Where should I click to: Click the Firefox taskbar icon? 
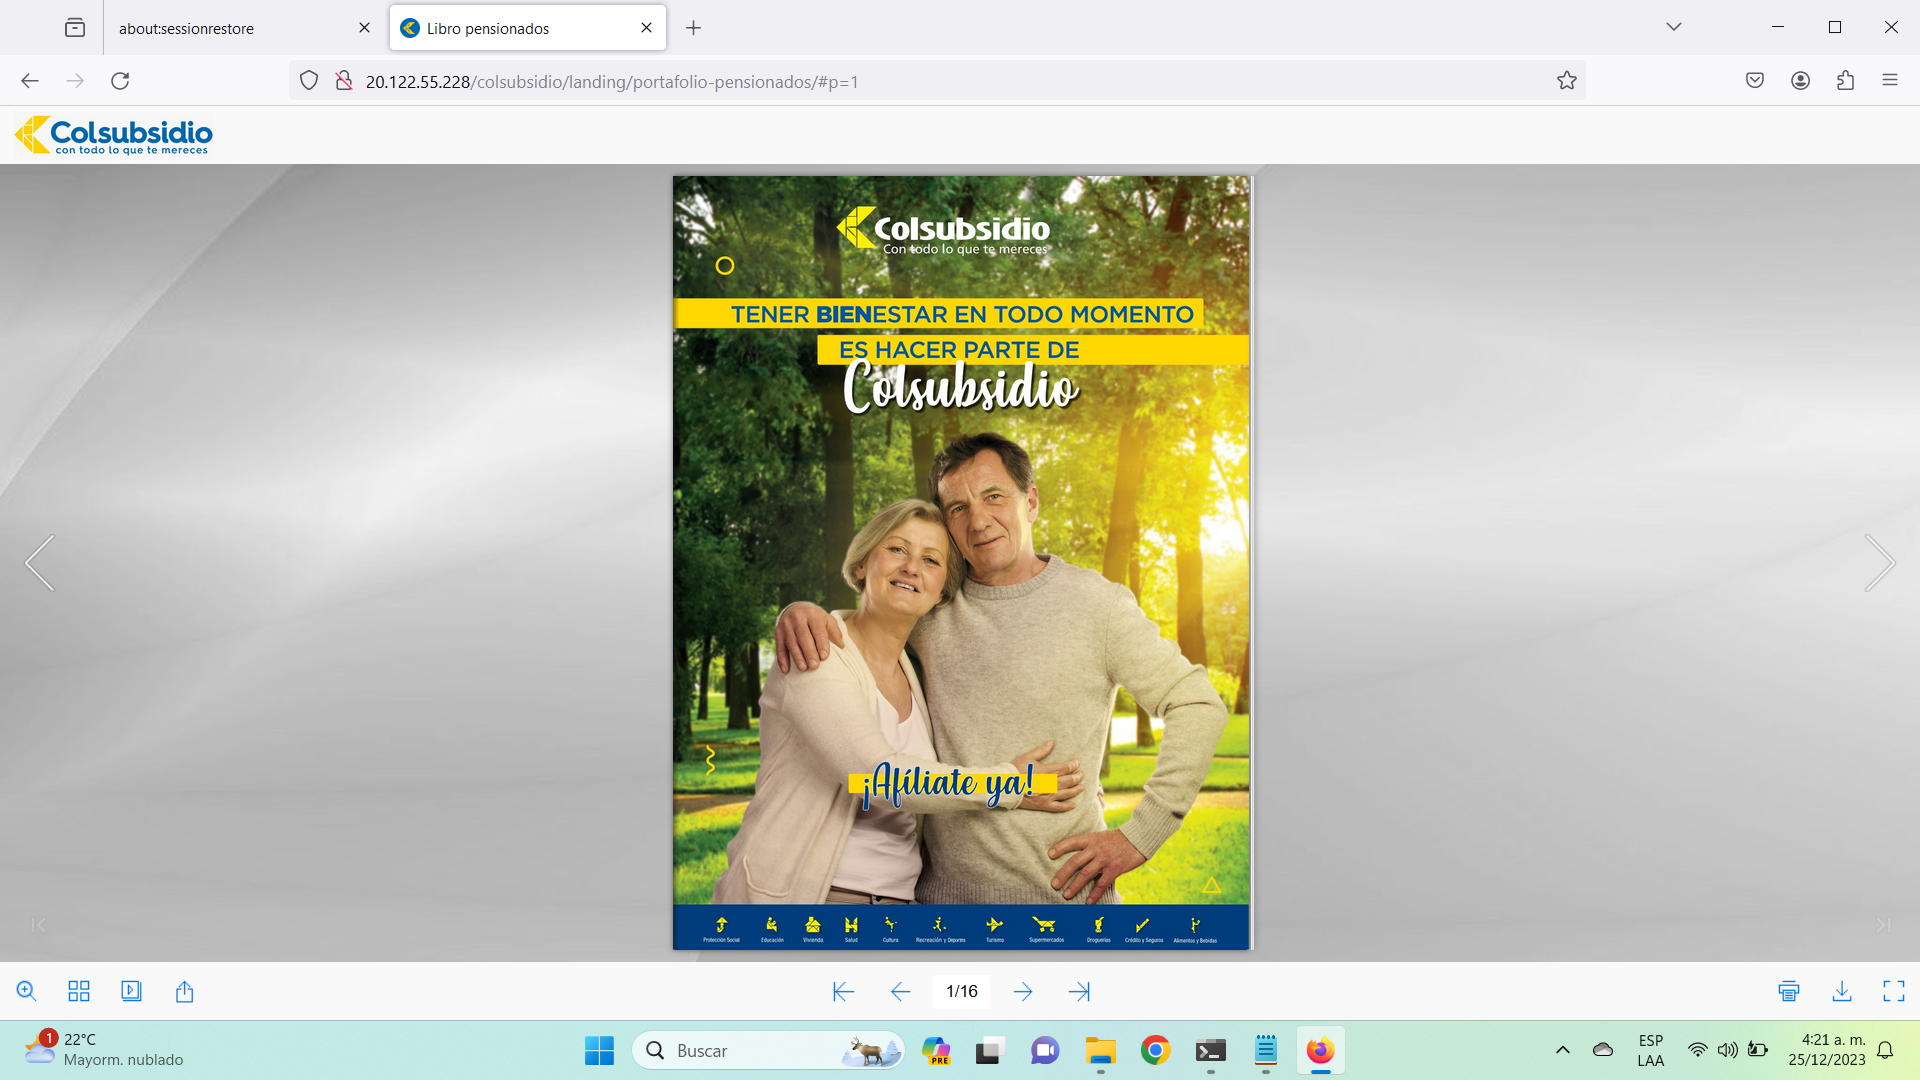point(1320,1051)
